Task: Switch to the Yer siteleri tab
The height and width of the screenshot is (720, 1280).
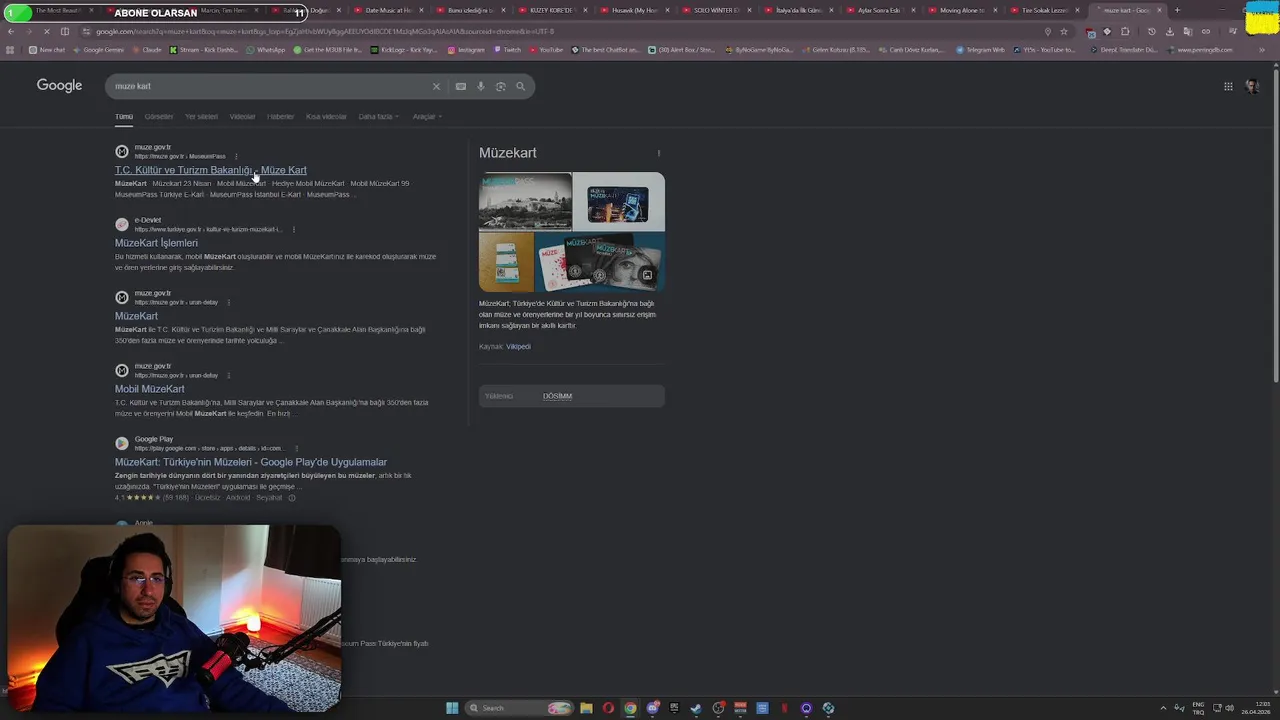Action: (201, 117)
